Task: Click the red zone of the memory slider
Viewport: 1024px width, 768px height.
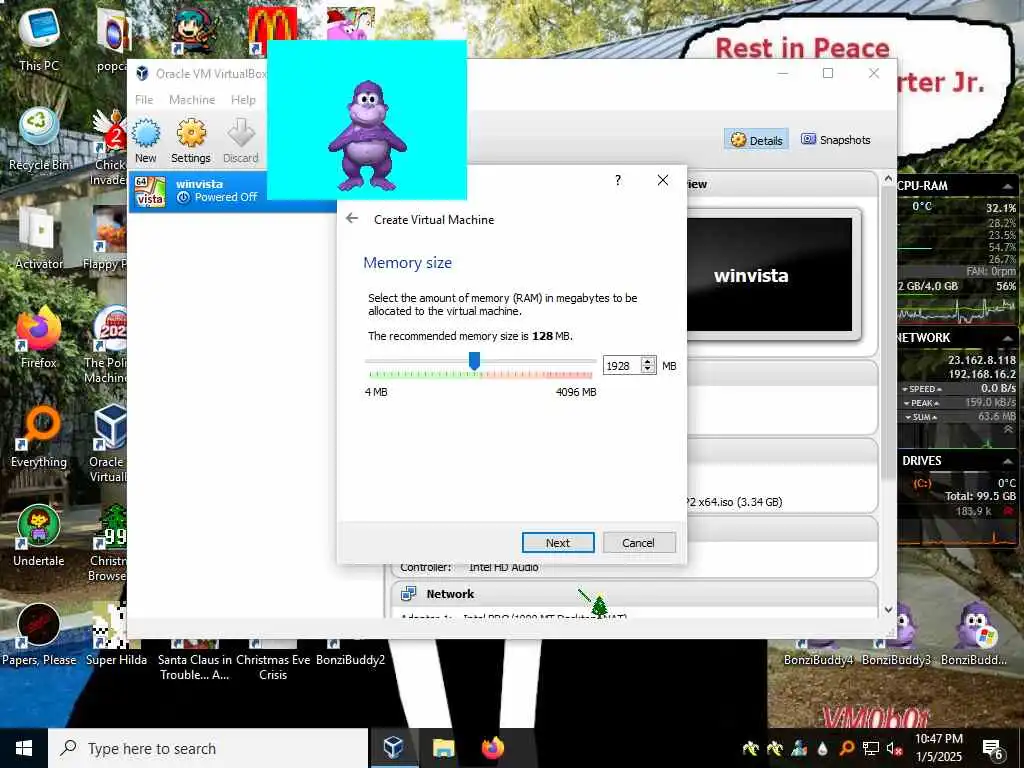Action: [x=539, y=375]
